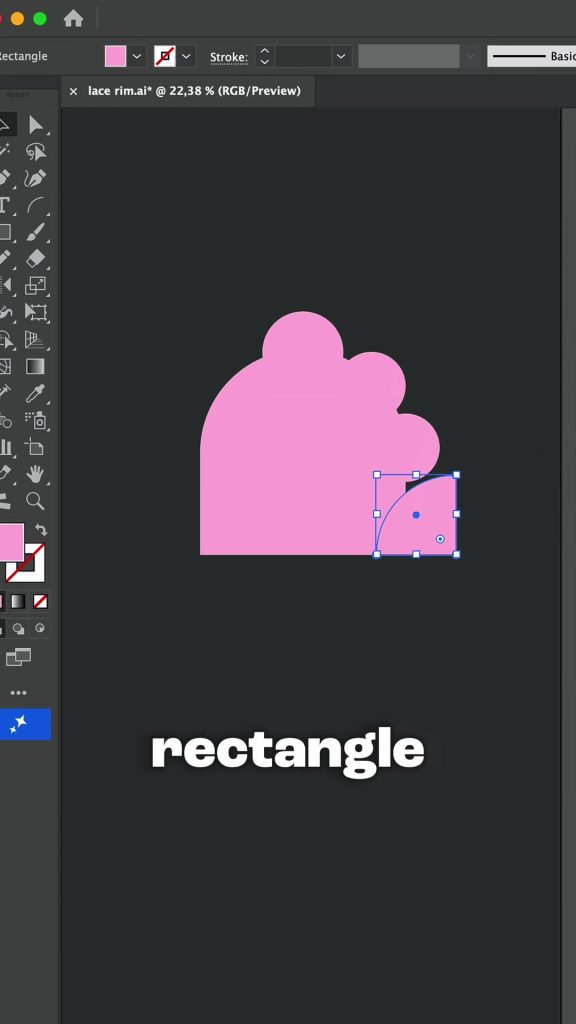576x1024 pixels.
Task: Open variable width profile selector
Action: (x=409, y=56)
